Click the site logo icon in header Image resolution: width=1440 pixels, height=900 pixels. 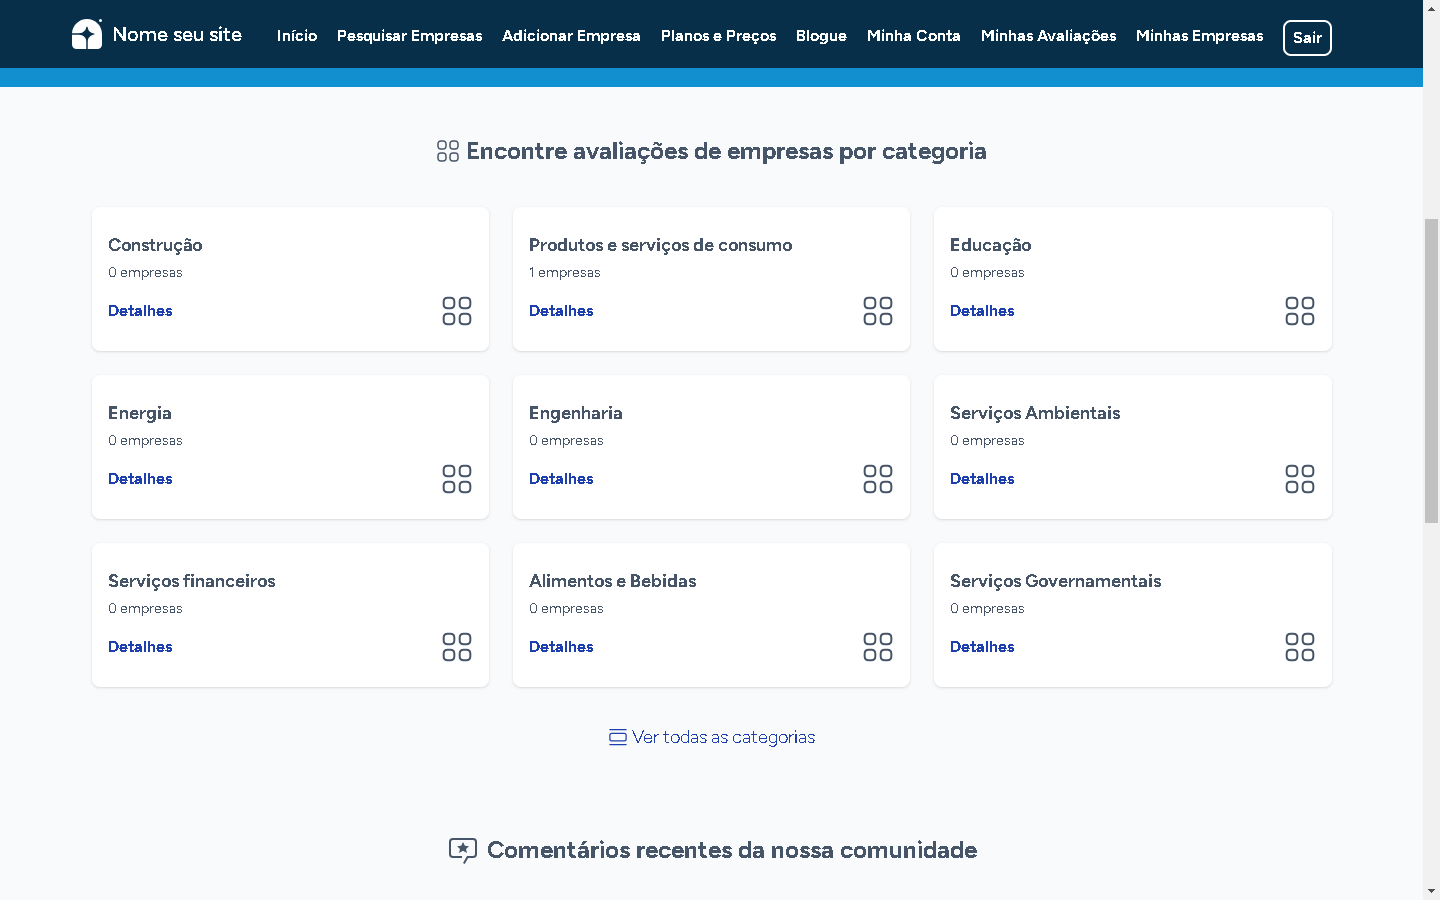(x=87, y=34)
